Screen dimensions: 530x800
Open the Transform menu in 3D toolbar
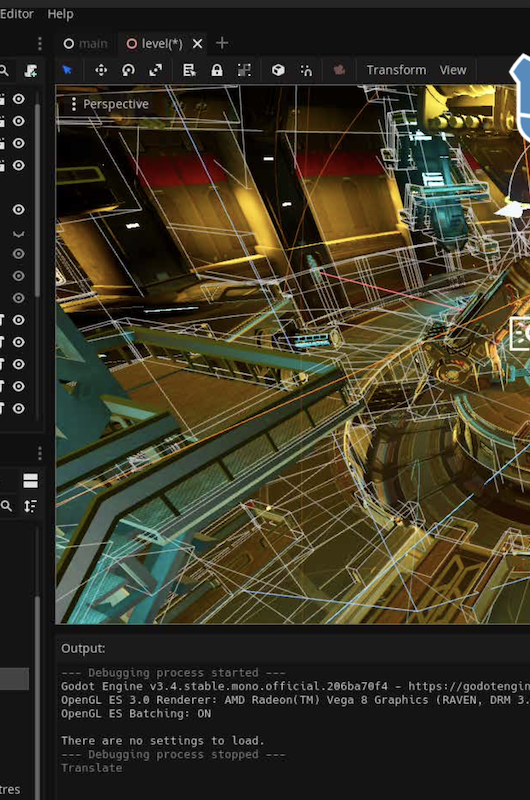[396, 70]
